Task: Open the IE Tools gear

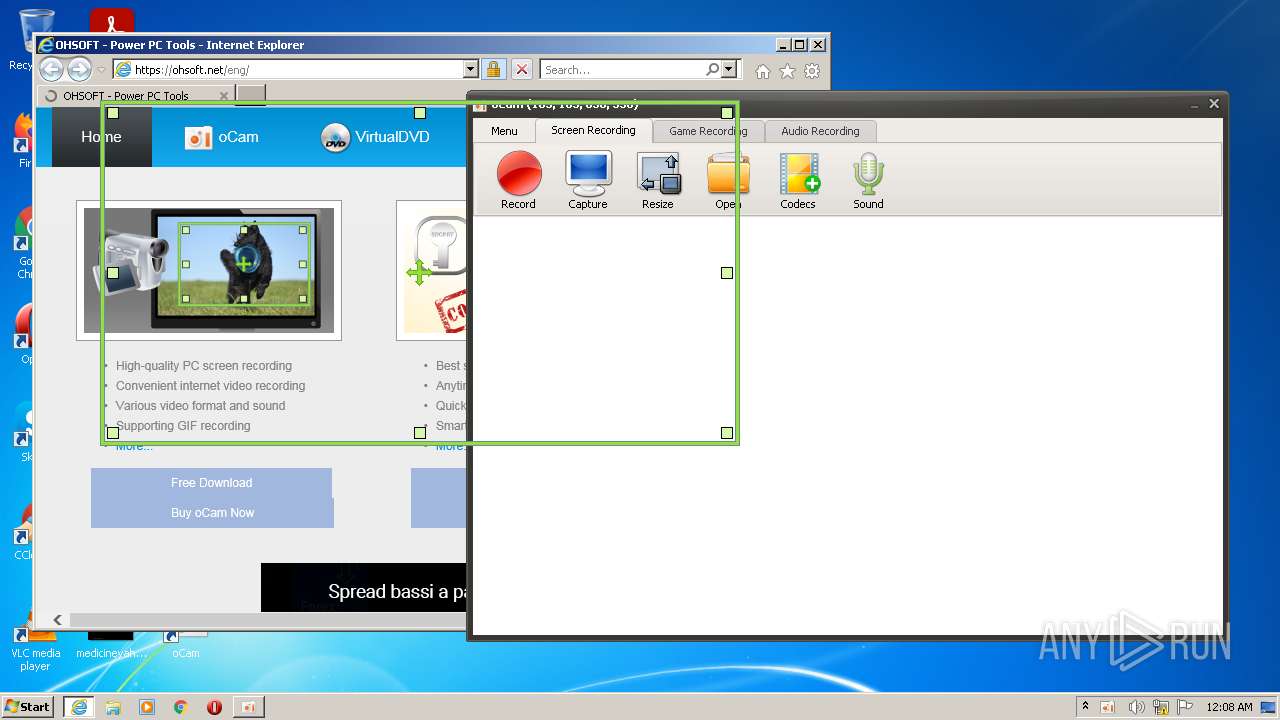Action: tap(812, 71)
